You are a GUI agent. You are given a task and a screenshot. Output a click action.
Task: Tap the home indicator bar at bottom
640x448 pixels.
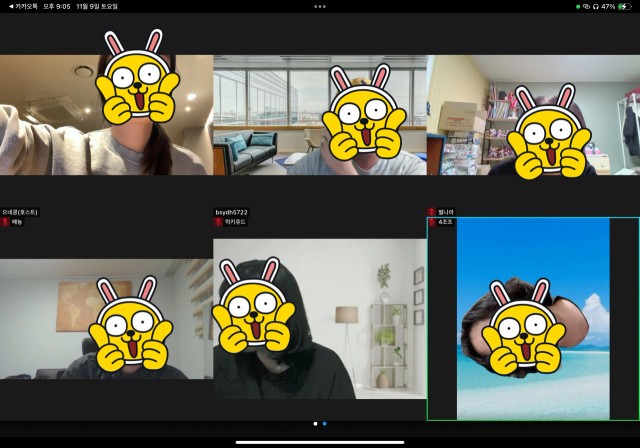point(320,442)
